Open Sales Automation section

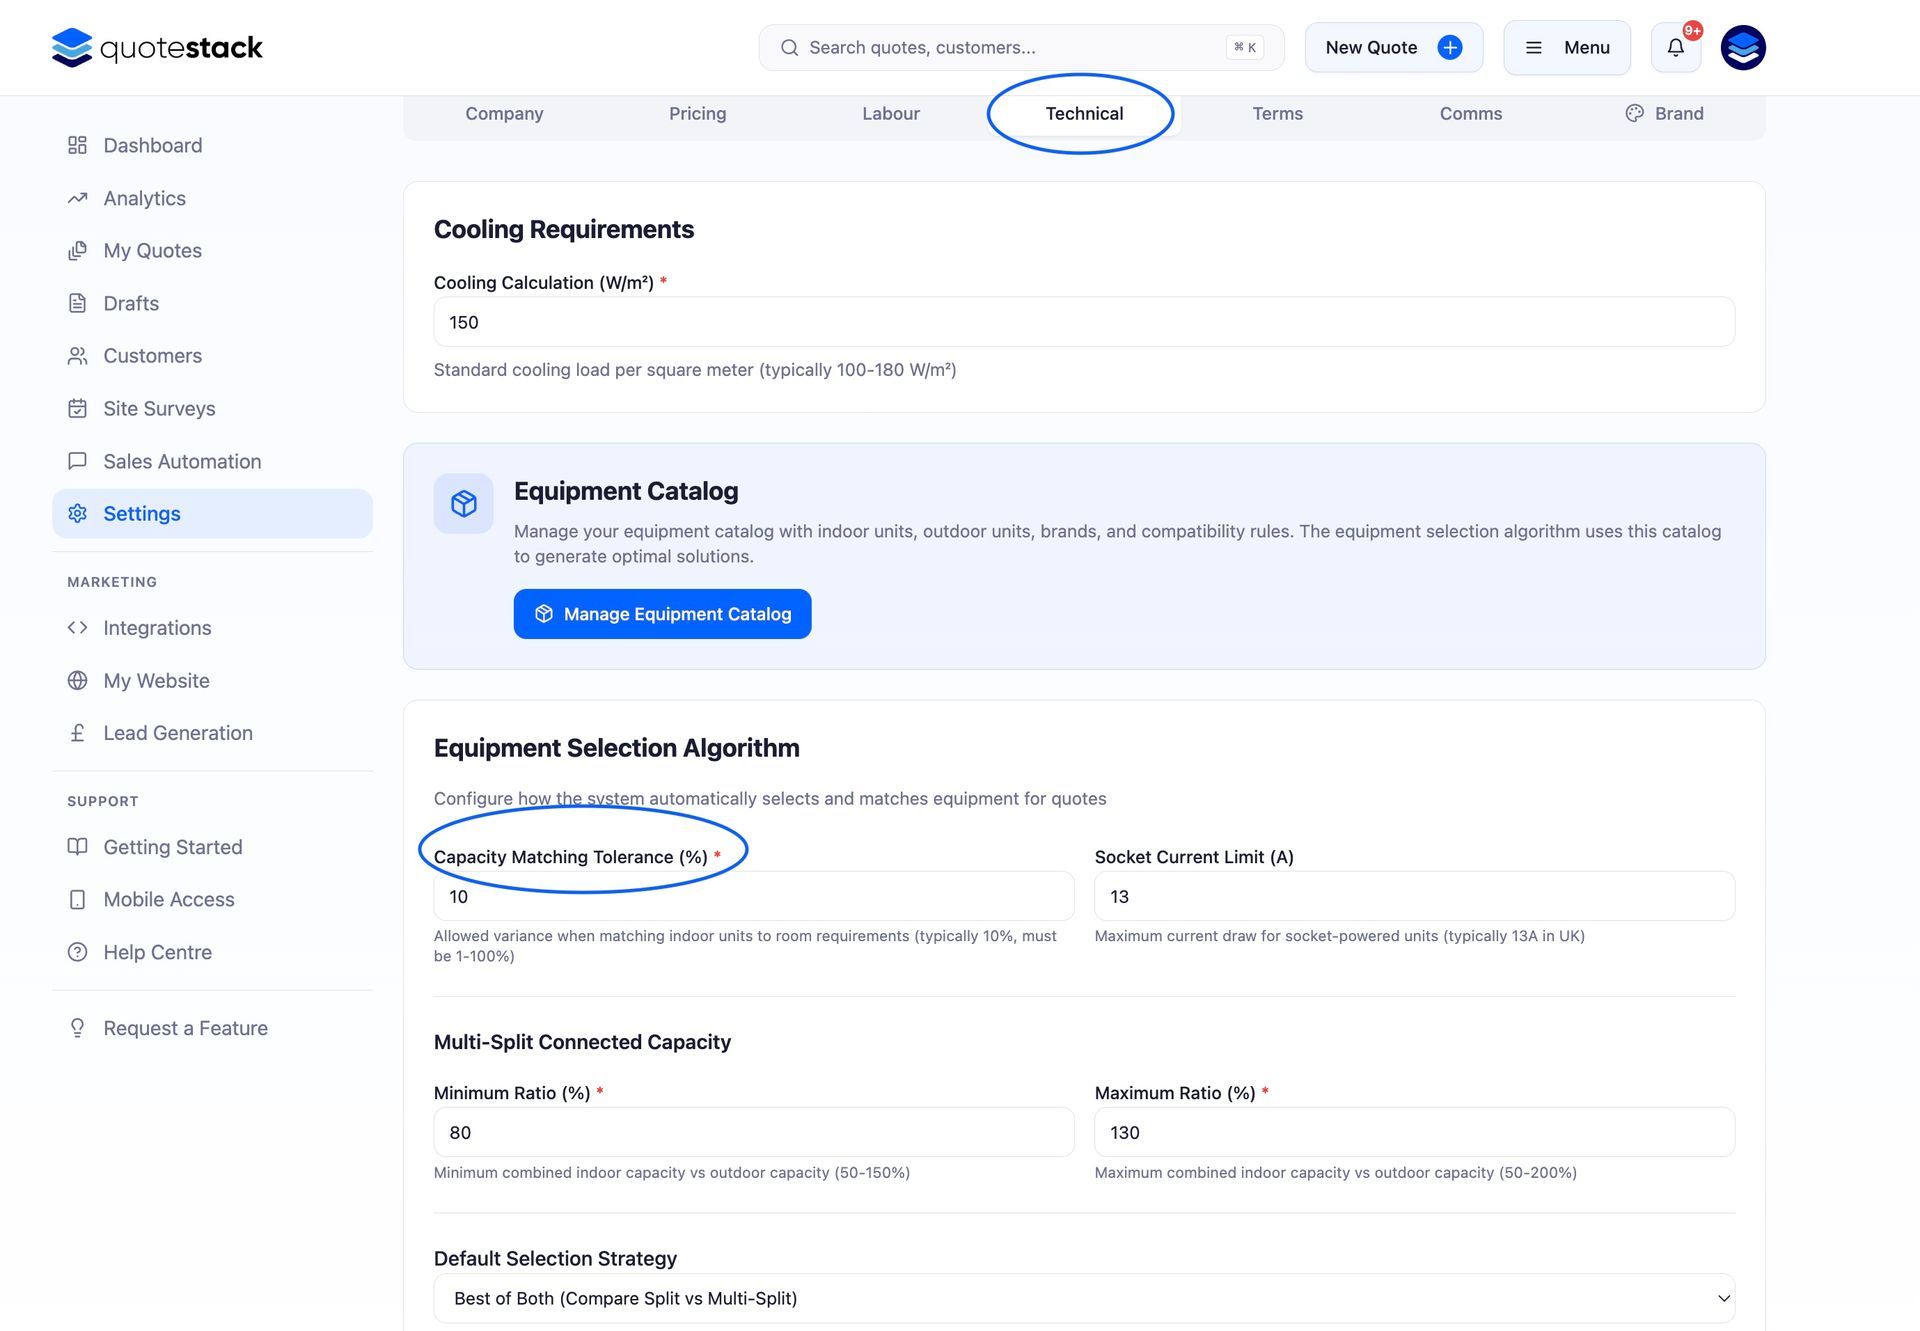click(182, 461)
